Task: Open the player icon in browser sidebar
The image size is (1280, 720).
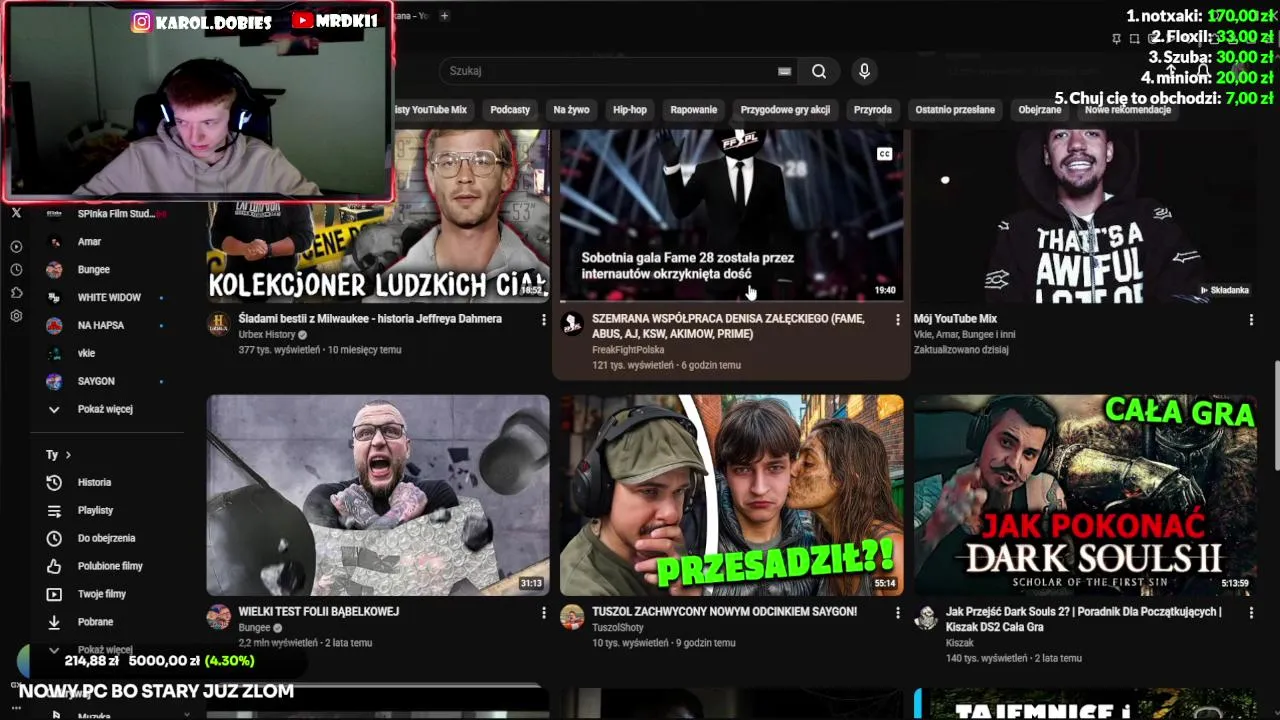Action: click(x=16, y=246)
